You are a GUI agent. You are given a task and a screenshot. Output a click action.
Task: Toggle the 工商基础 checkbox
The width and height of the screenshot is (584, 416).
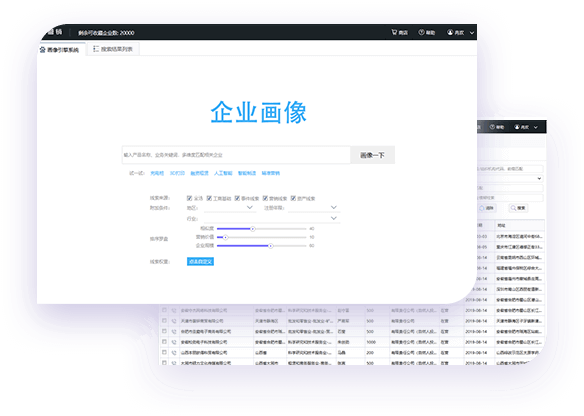point(209,198)
